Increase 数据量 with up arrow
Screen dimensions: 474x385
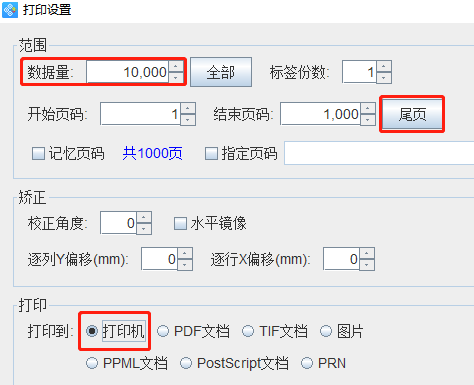(x=176, y=66)
